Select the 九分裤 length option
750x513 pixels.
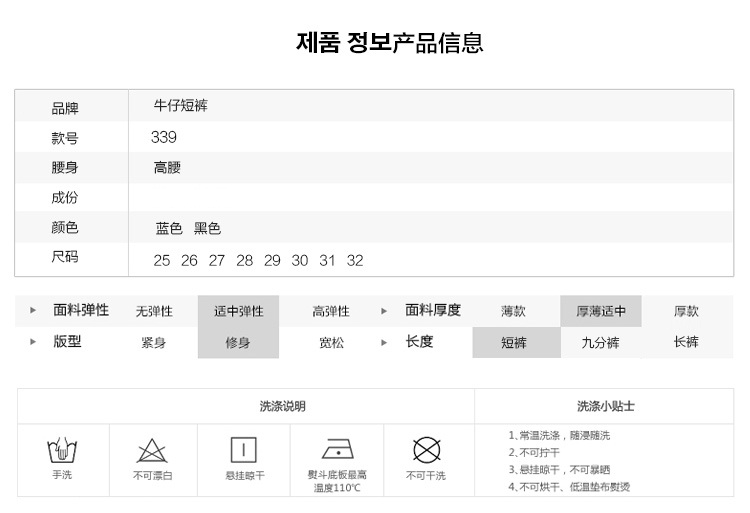600,343
